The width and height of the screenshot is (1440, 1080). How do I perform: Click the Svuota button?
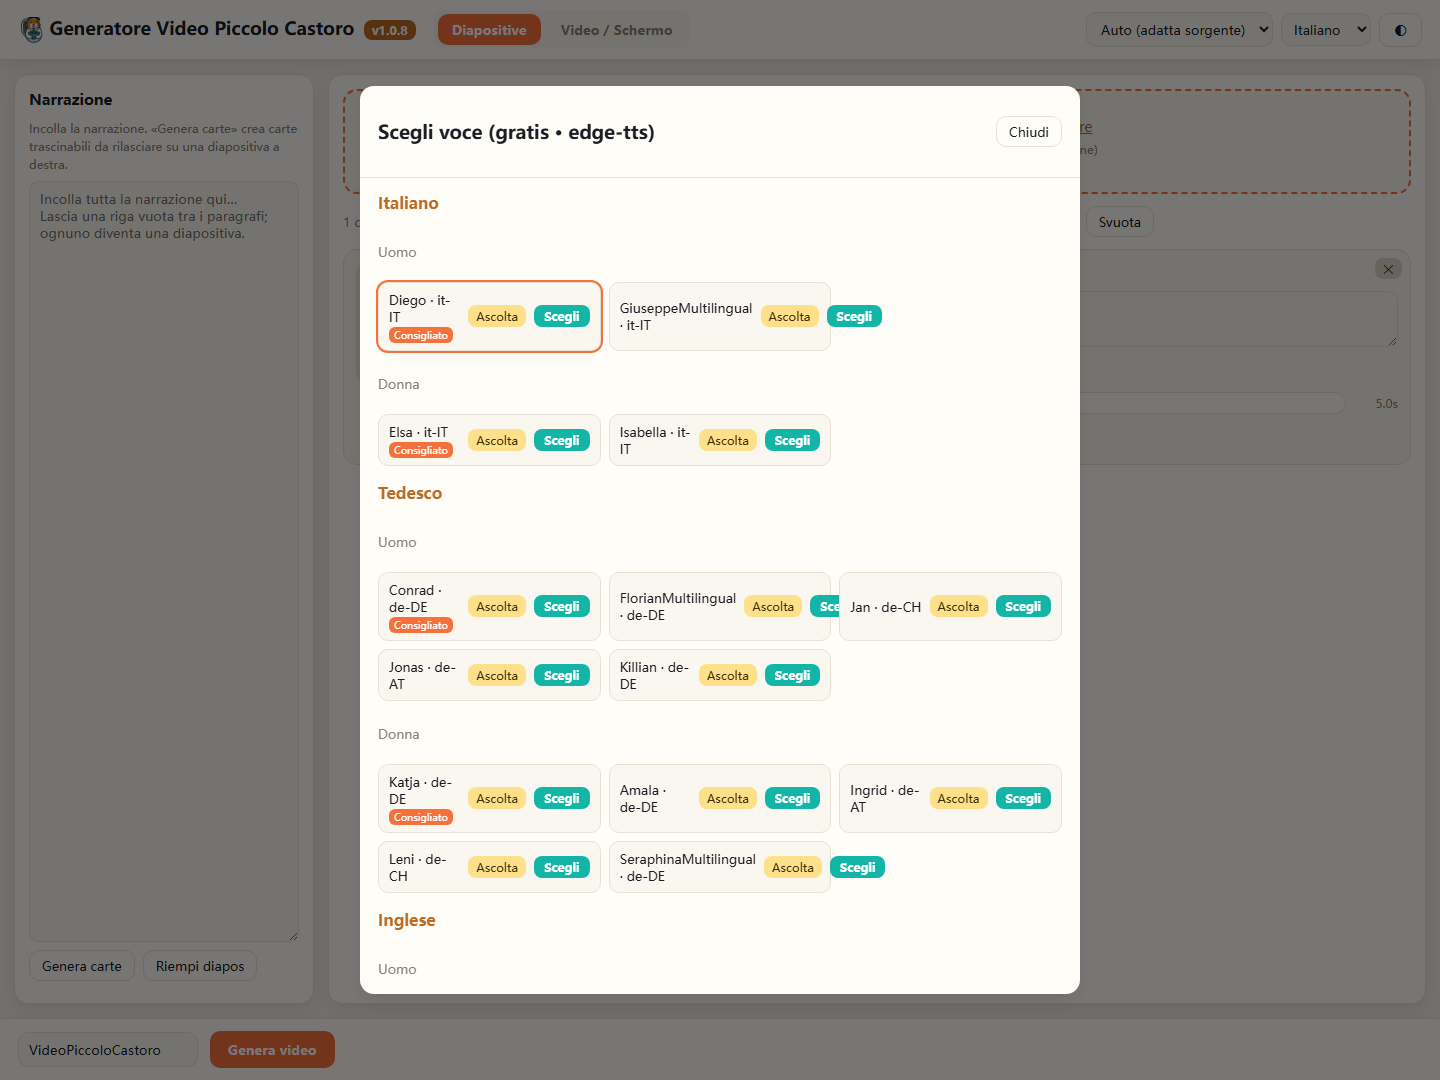click(x=1119, y=222)
